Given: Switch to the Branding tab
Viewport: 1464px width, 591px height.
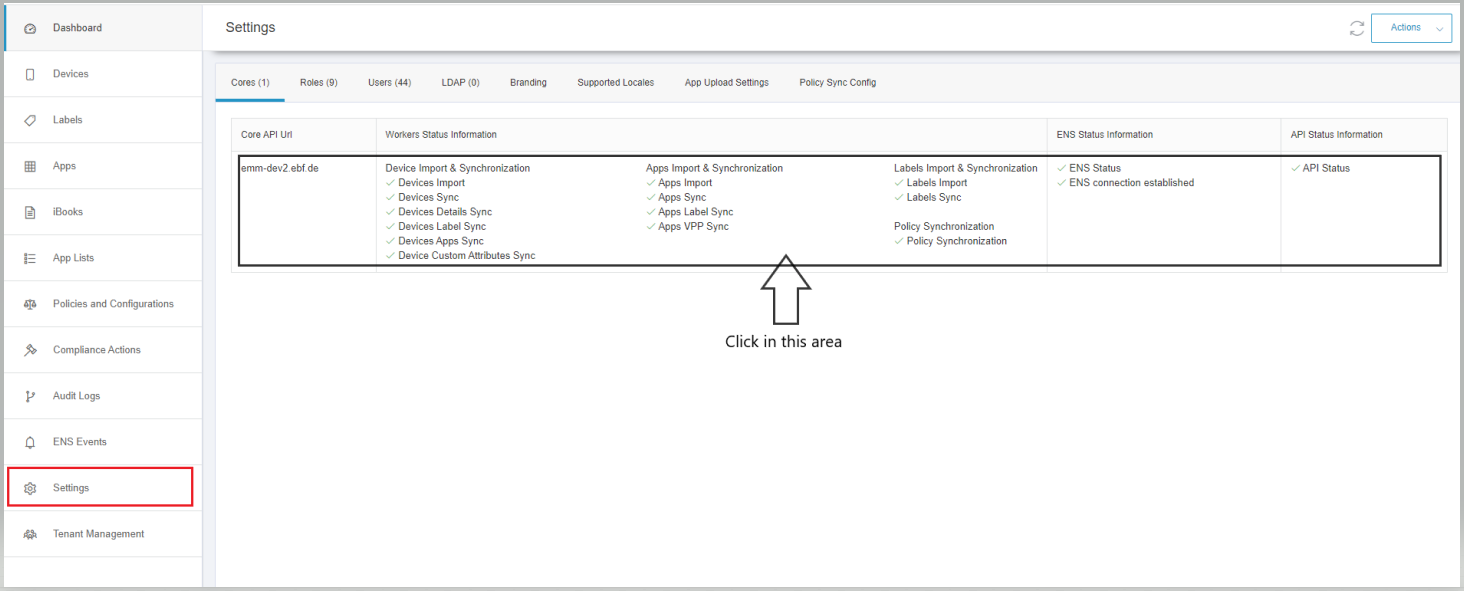Looking at the screenshot, I should [x=528, y=83].
